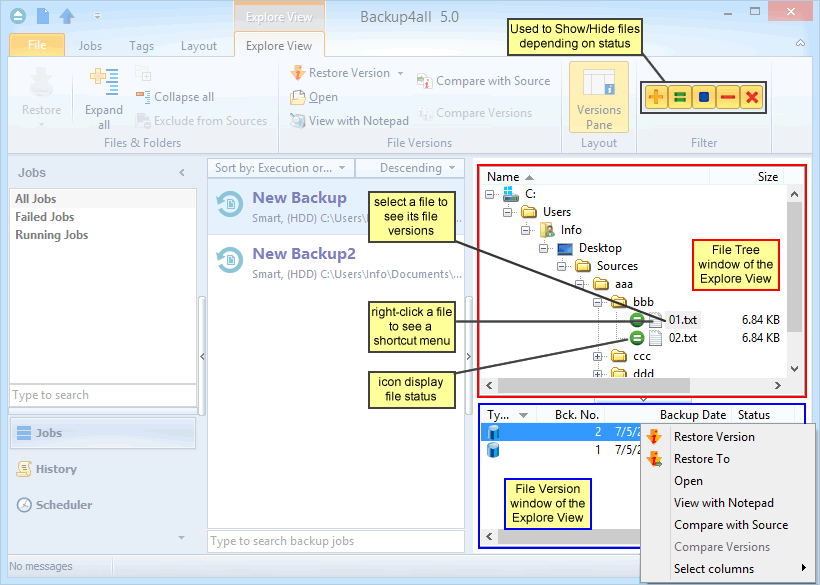820x585 pixels.
Task: Collapse the Desktop tree node
Action: click(x=544, y=248)
